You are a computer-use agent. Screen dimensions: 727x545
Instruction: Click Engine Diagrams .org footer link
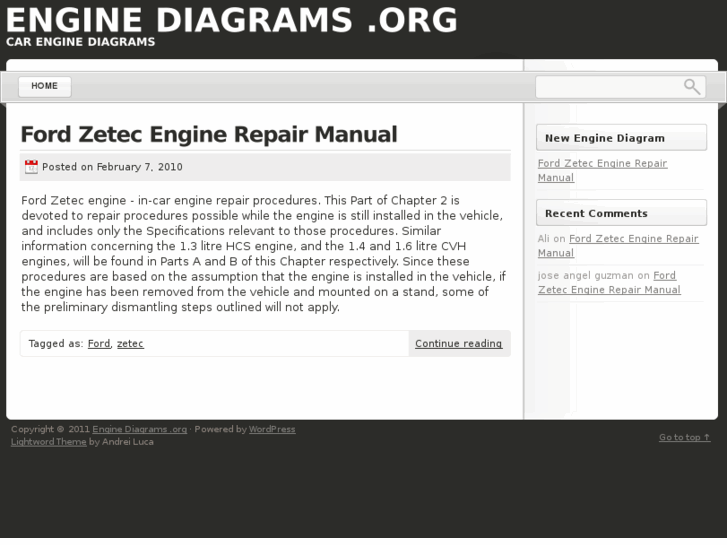coord(140,429)
